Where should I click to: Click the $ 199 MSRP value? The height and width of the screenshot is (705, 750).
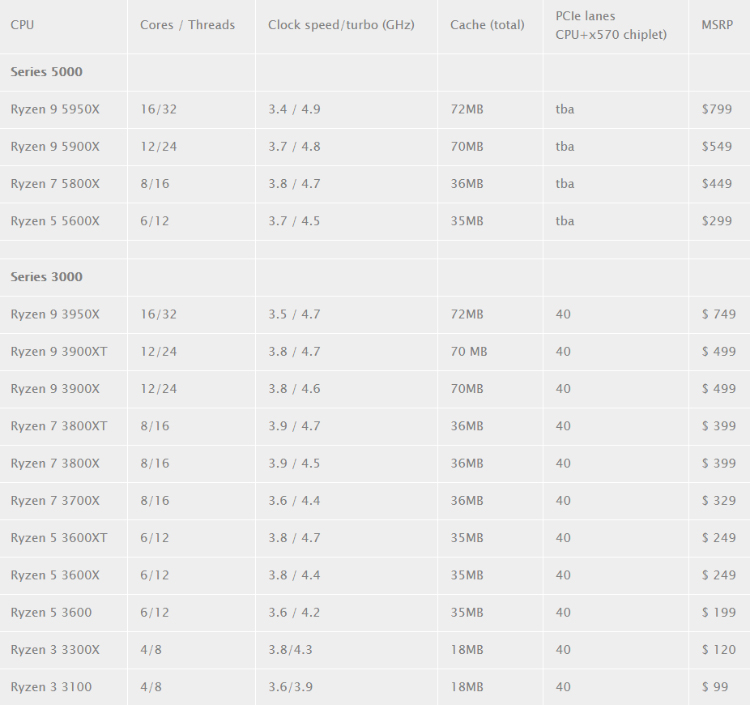(718, 613)
